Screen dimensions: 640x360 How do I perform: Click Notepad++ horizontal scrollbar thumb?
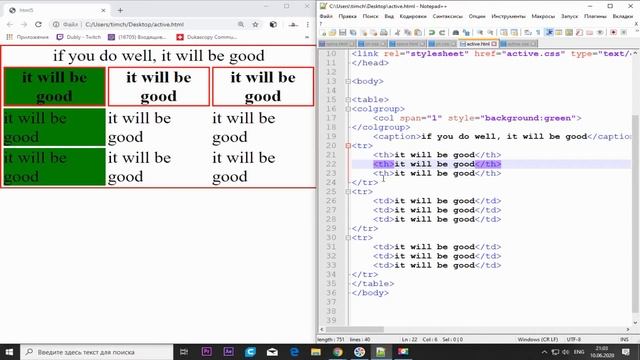(354, 329)
